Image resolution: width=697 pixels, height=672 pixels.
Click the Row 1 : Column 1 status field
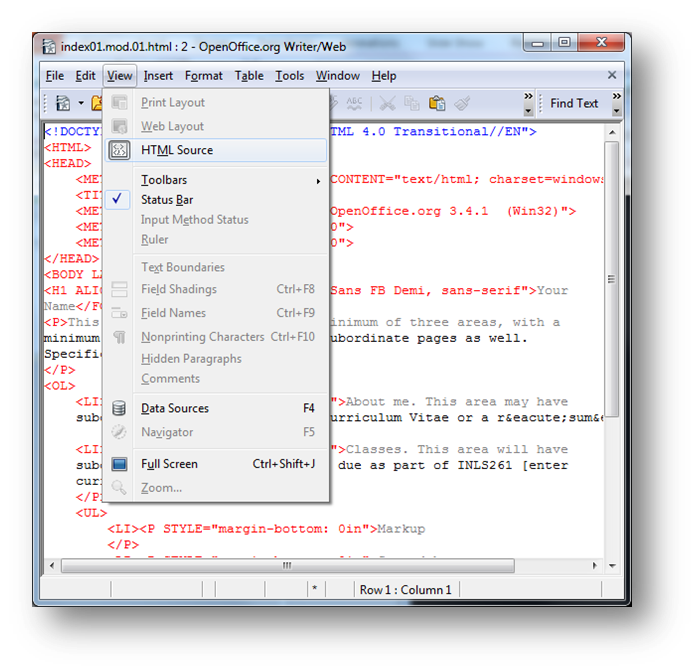pyautogui.click(x=405, y=590)
